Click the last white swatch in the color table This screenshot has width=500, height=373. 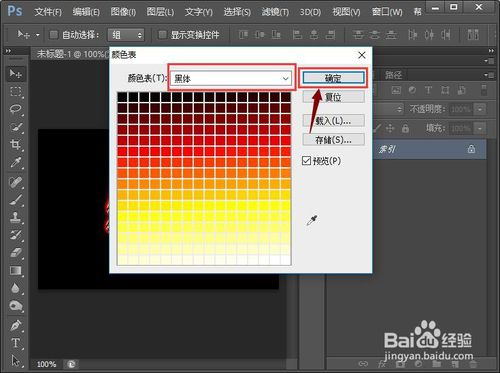pyautogui.click(x=286, y=260)
